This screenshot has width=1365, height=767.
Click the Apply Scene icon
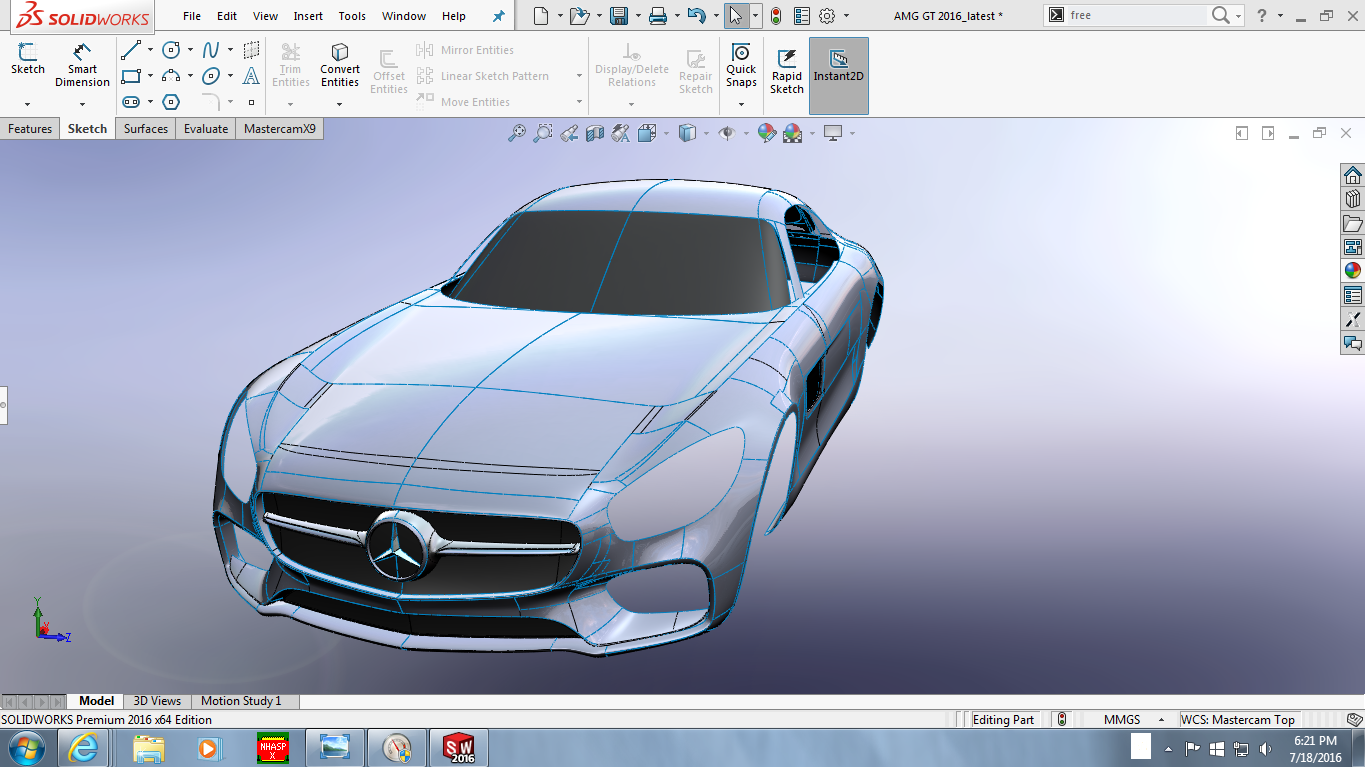coord(792,133)
